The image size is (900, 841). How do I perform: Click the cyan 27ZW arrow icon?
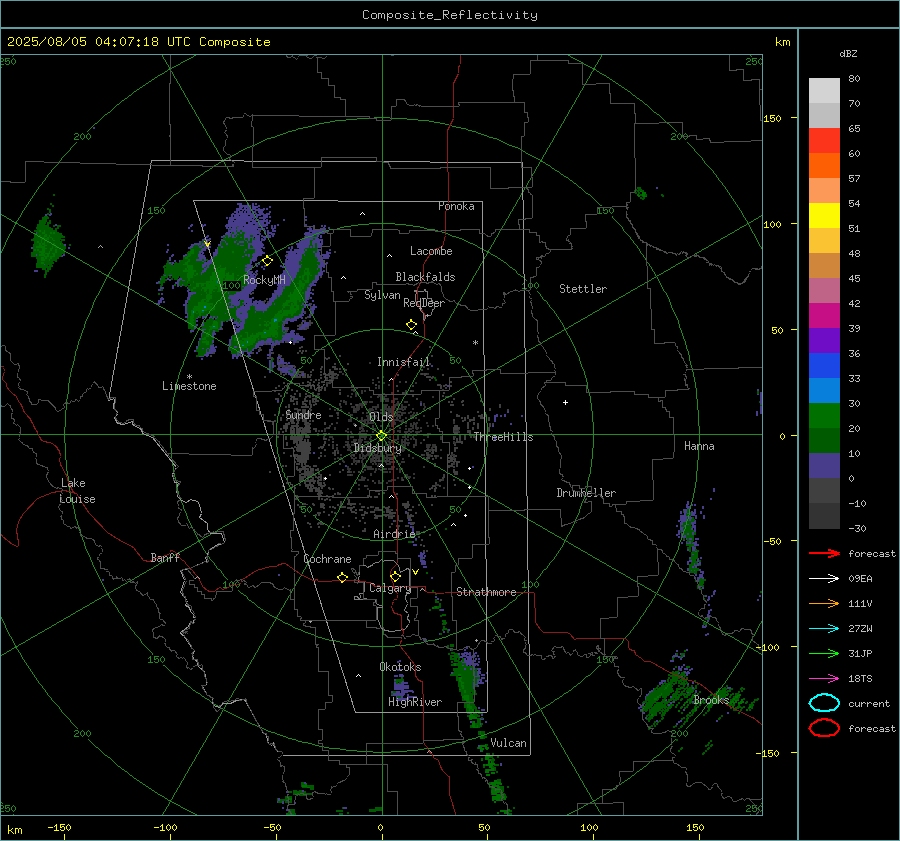[x=824, y=629]
